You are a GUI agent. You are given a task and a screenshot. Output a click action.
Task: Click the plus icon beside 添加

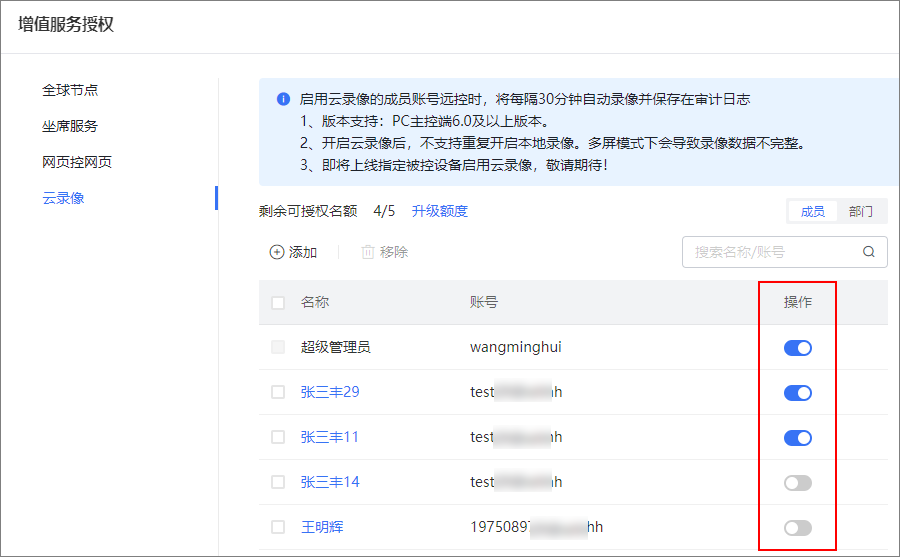(277, 252)
